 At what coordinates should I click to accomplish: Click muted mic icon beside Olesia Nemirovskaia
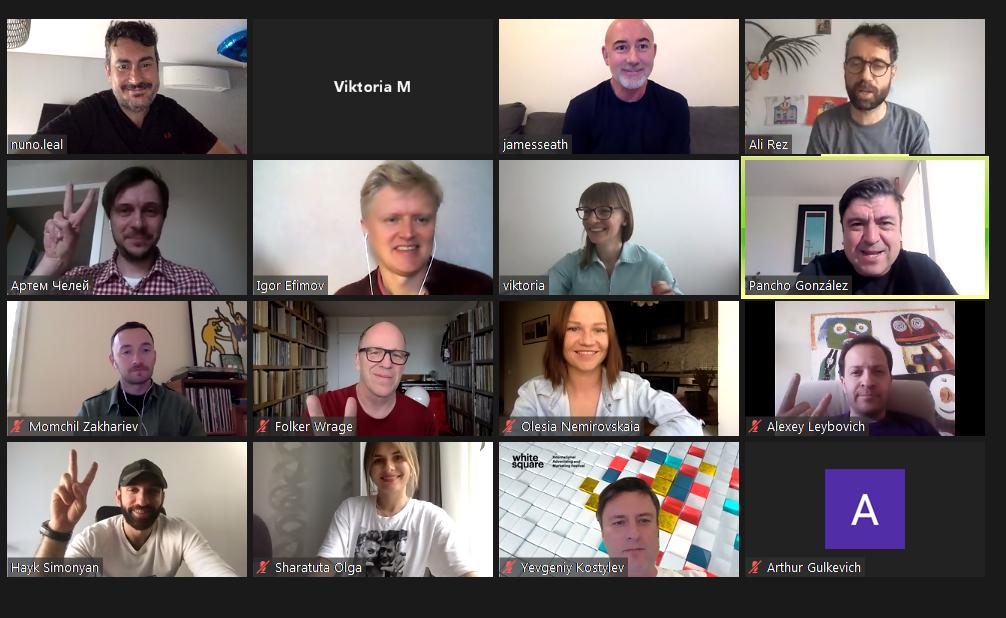pos(509,426)
